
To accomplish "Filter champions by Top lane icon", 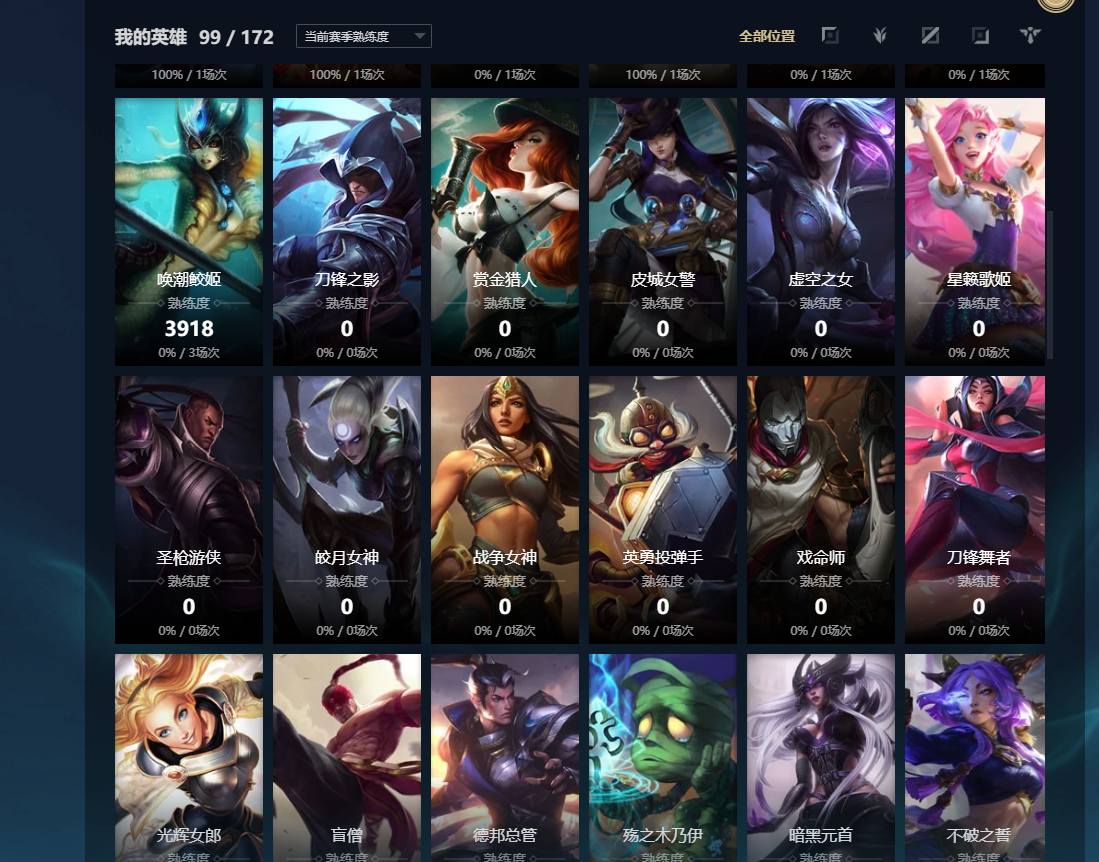I will pyautogui.click(x=830, y=36).
